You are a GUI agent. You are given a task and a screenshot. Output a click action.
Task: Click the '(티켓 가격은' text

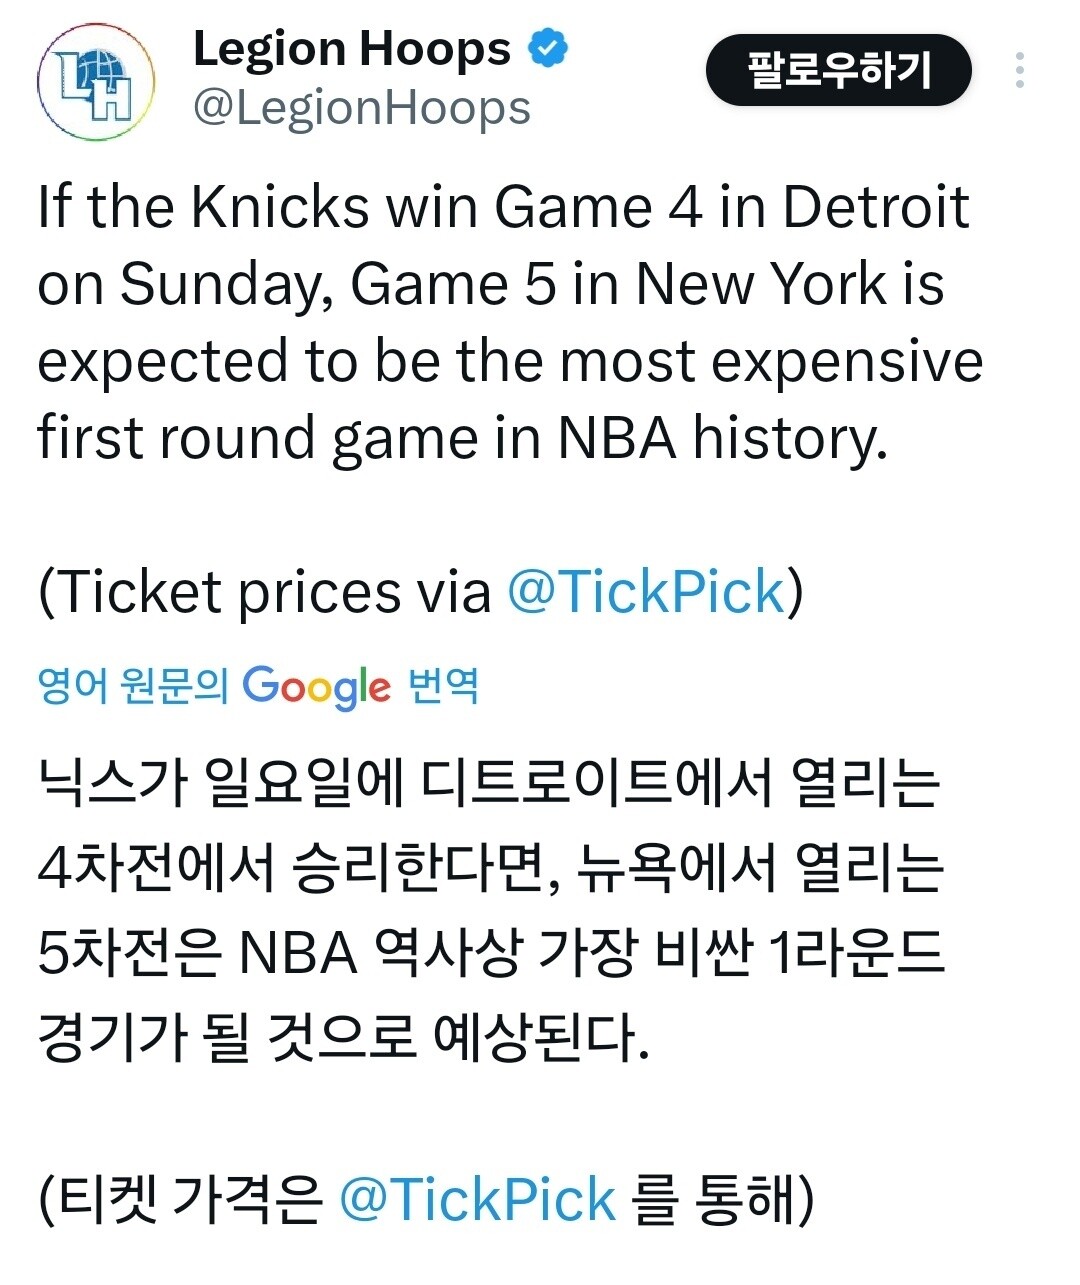point(180,1199)
